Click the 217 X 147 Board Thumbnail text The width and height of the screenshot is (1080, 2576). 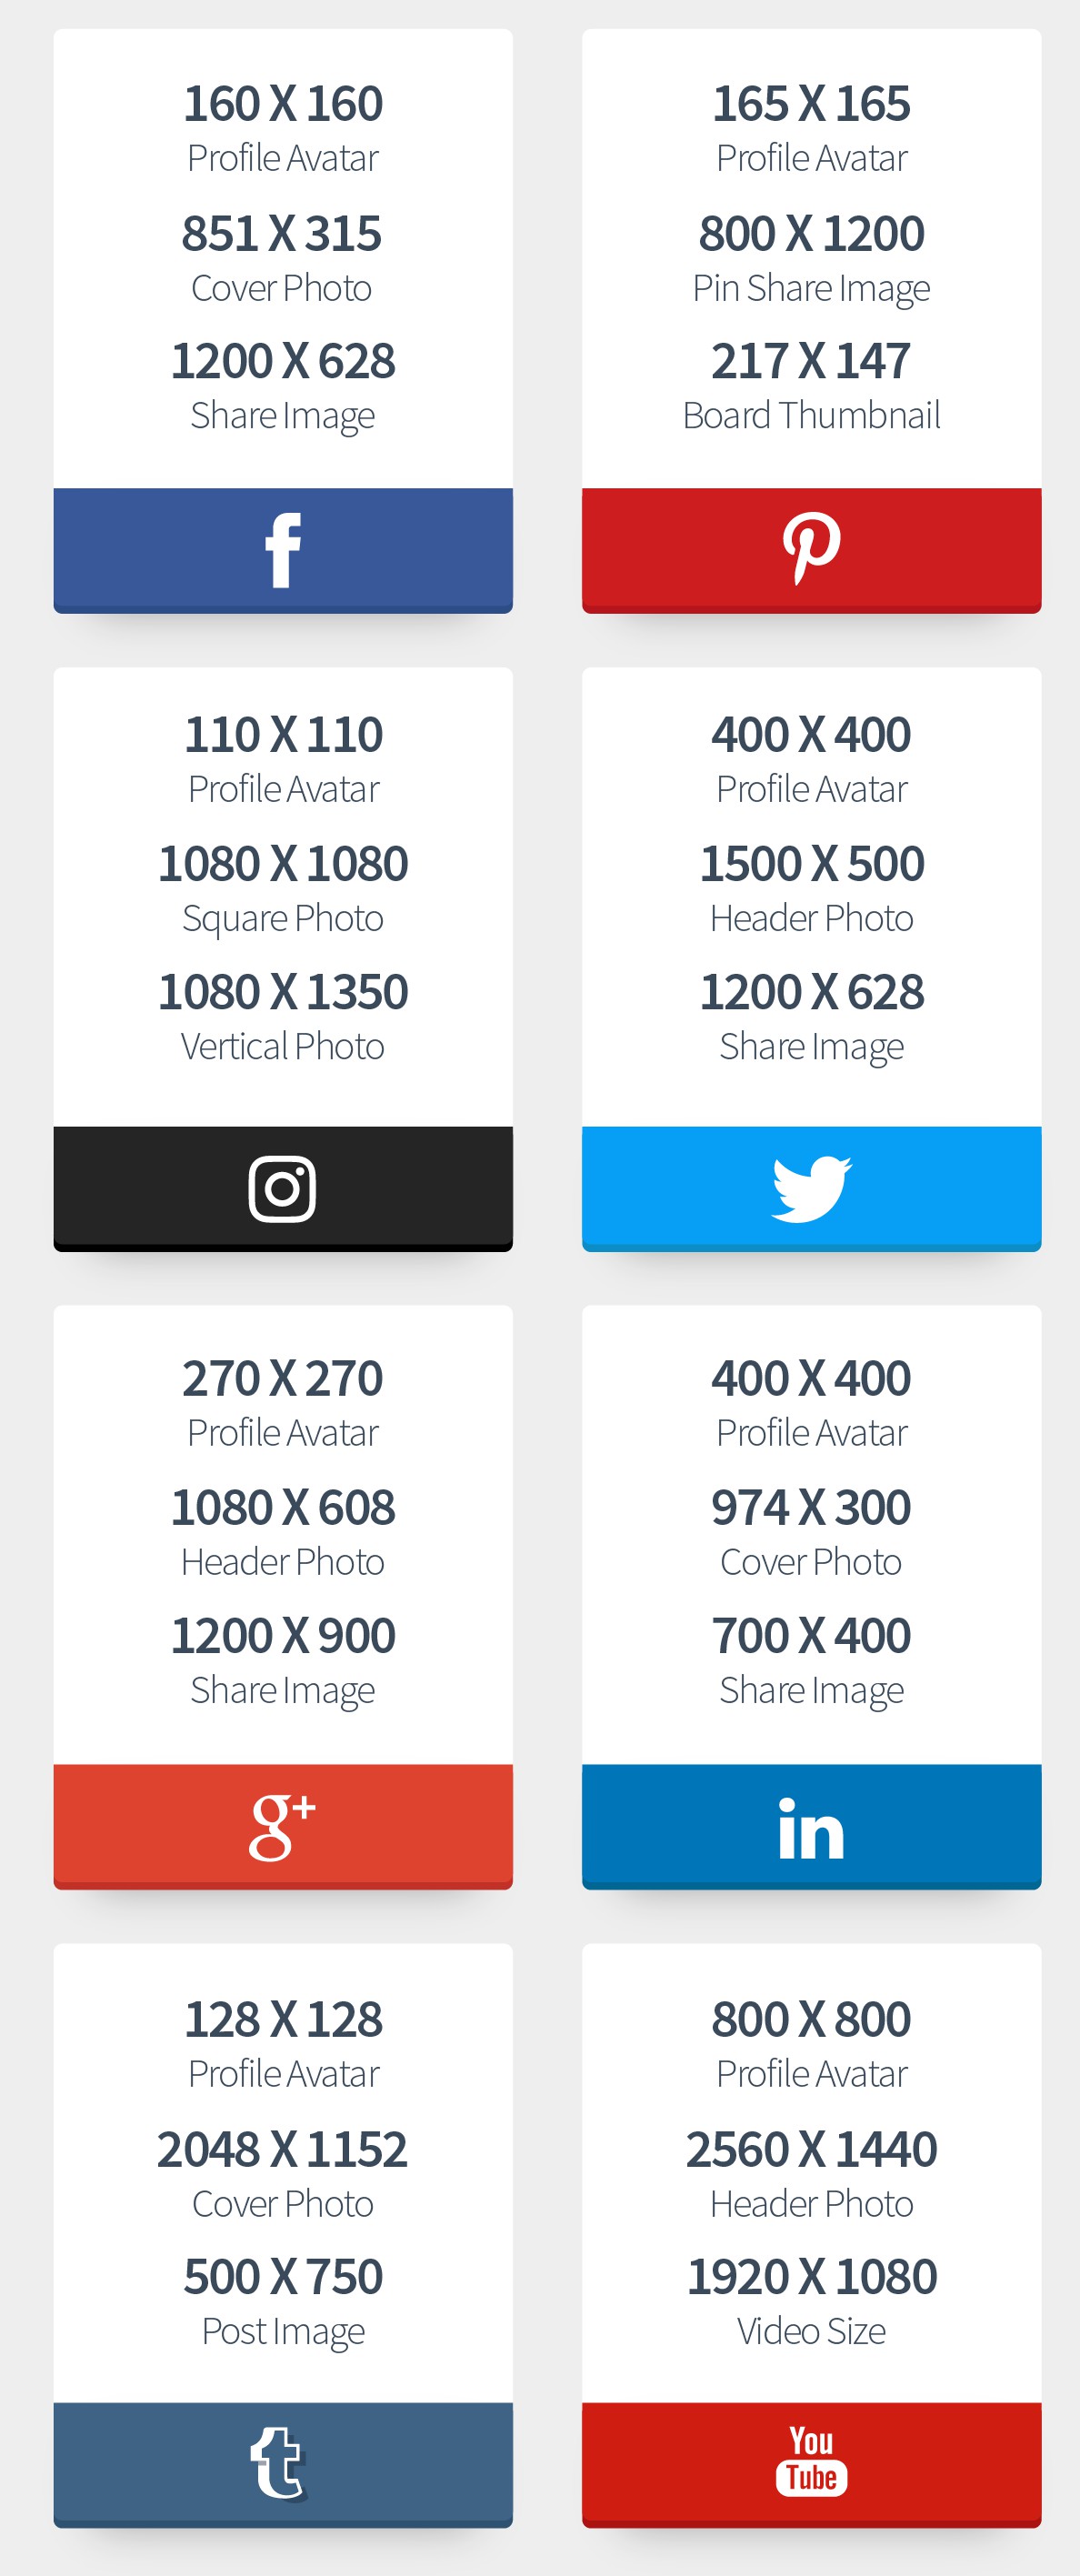pos(811,386)
